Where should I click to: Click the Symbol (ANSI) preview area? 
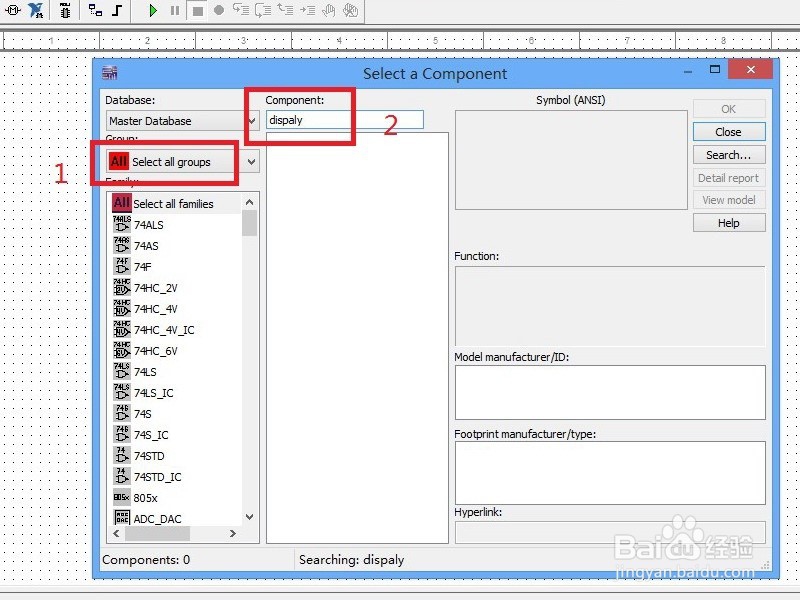click(x=571, y=160)
